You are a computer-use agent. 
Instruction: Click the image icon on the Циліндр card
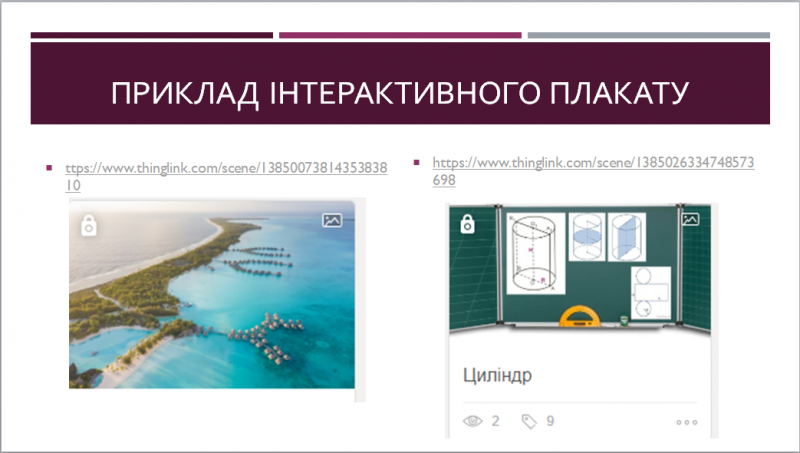(x=690, y=219)
